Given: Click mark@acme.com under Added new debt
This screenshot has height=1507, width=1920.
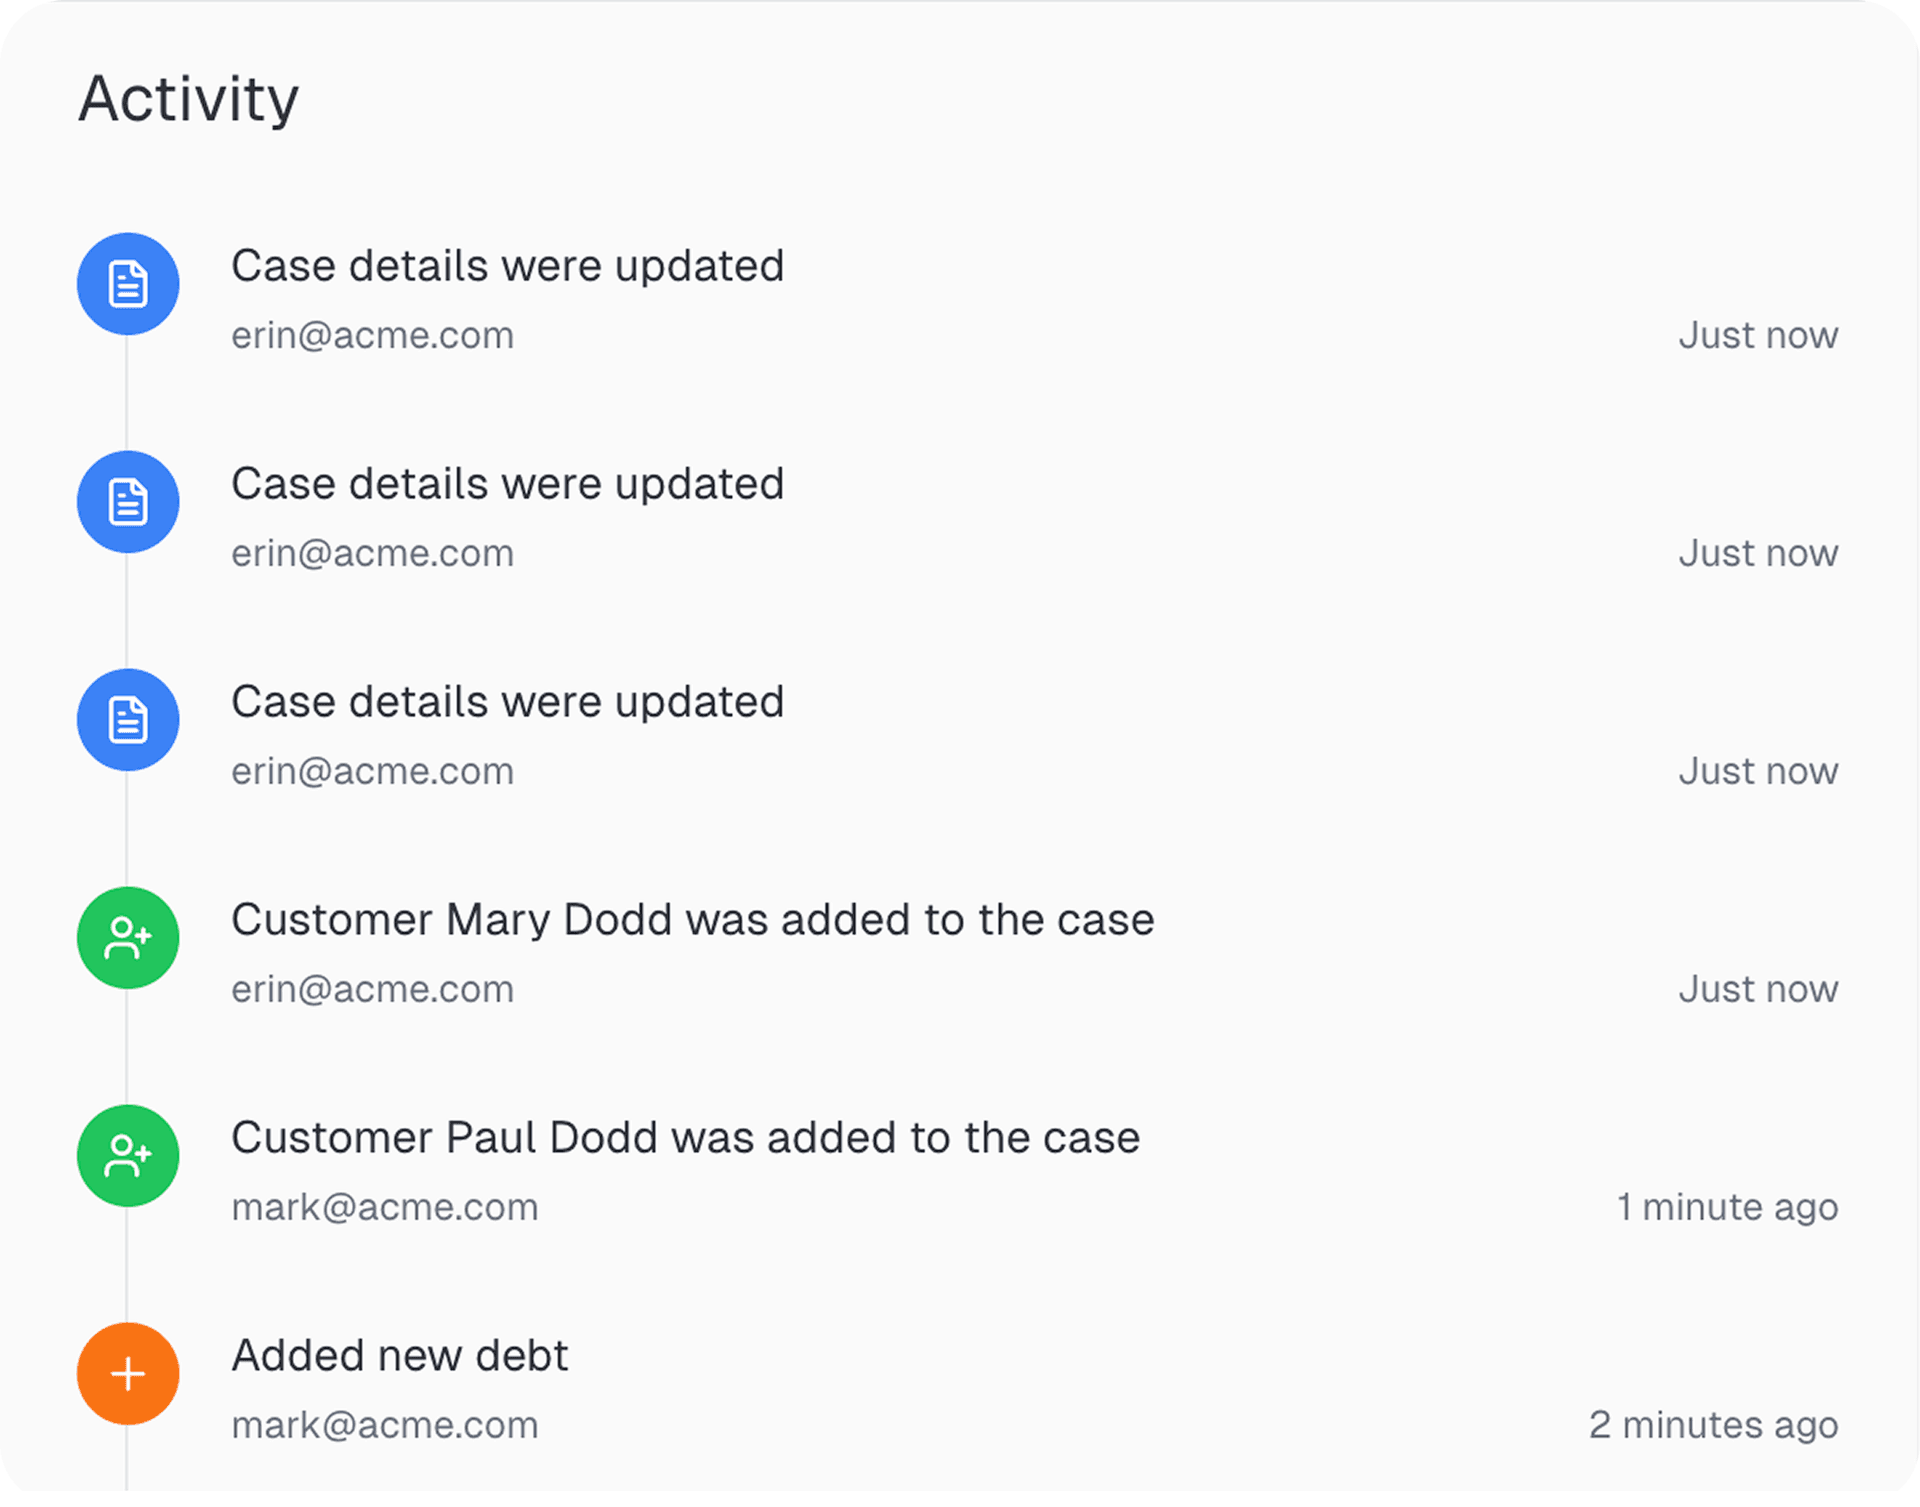Looking at the screenshot, I should pyautogui.click(x=385, y=1425).
